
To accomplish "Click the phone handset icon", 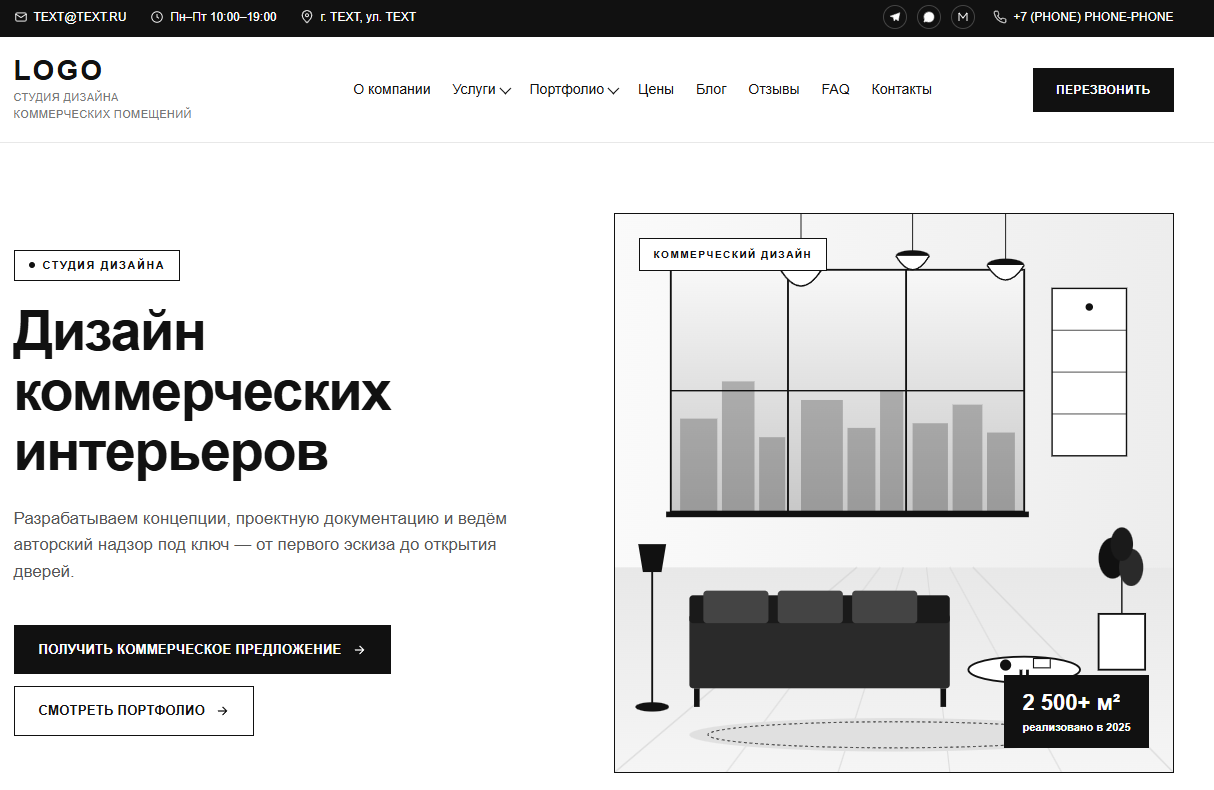I will (x=1000, y=17).
